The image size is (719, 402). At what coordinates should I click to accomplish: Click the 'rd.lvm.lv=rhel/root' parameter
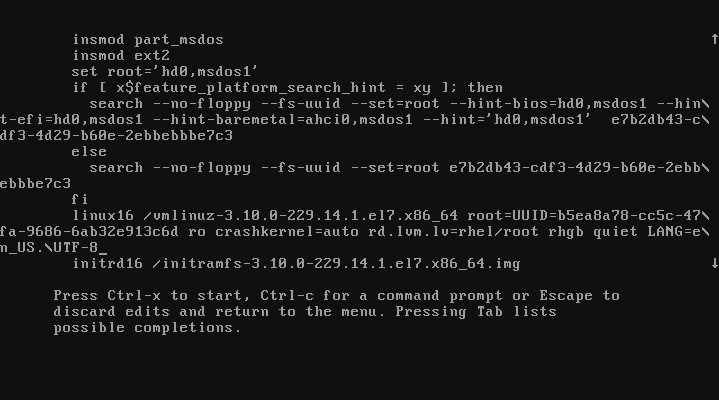coord(454,232)
